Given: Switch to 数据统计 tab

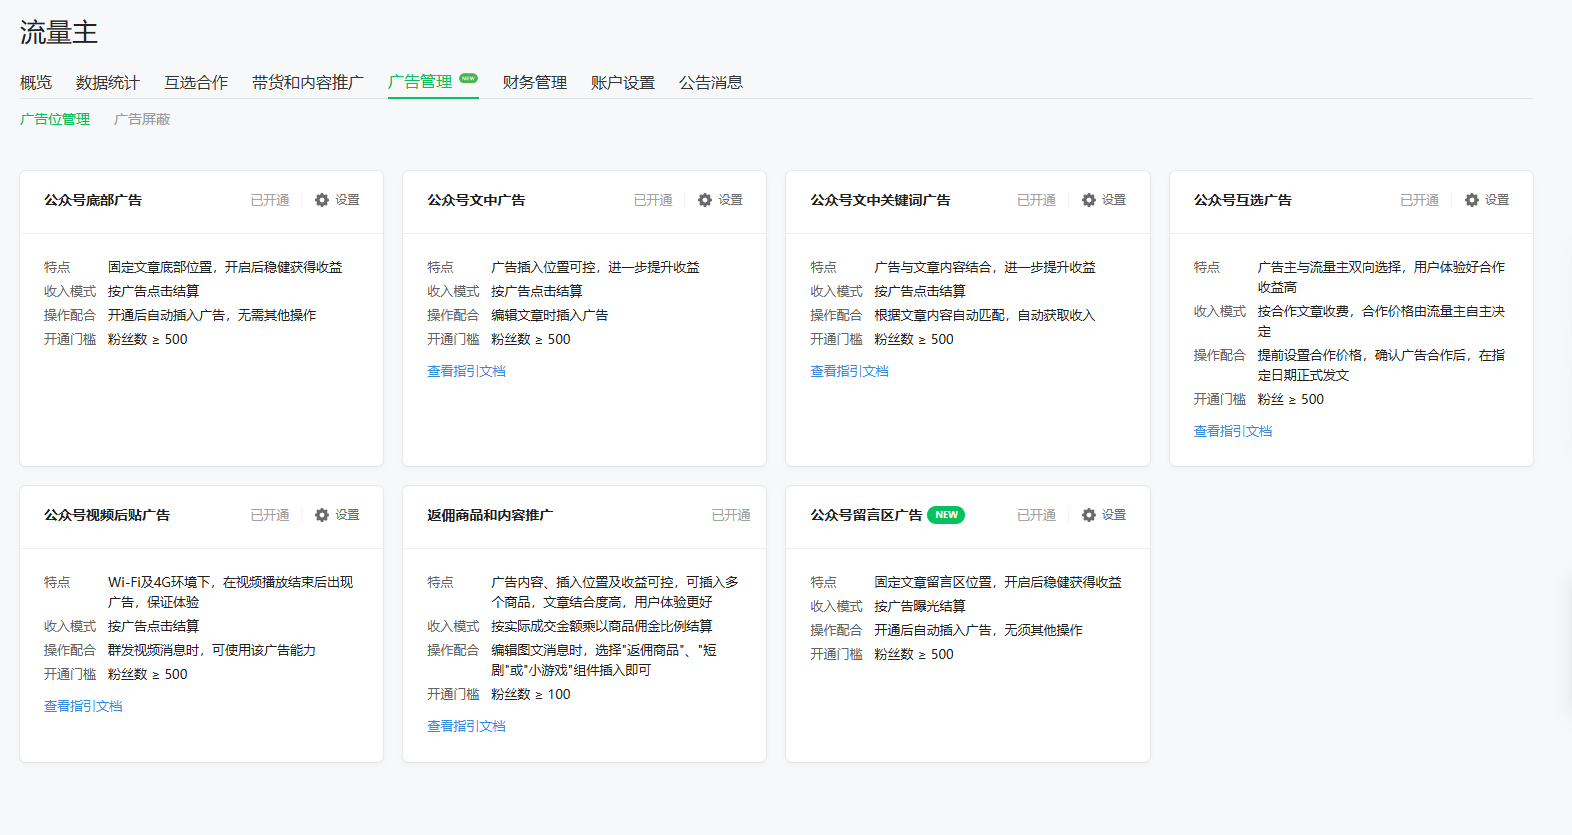Looking at the screenshot, I should [x=108, y=83].
